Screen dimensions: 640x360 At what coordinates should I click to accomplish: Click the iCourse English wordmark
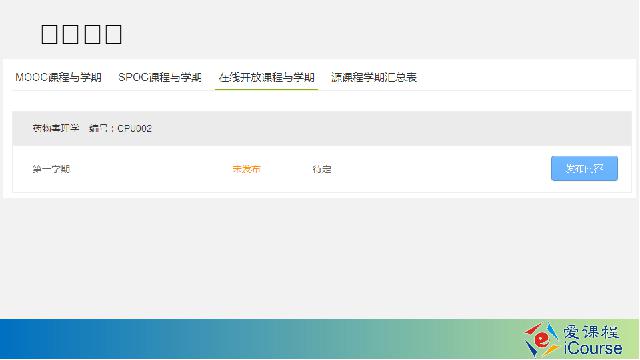pos(593,348)
